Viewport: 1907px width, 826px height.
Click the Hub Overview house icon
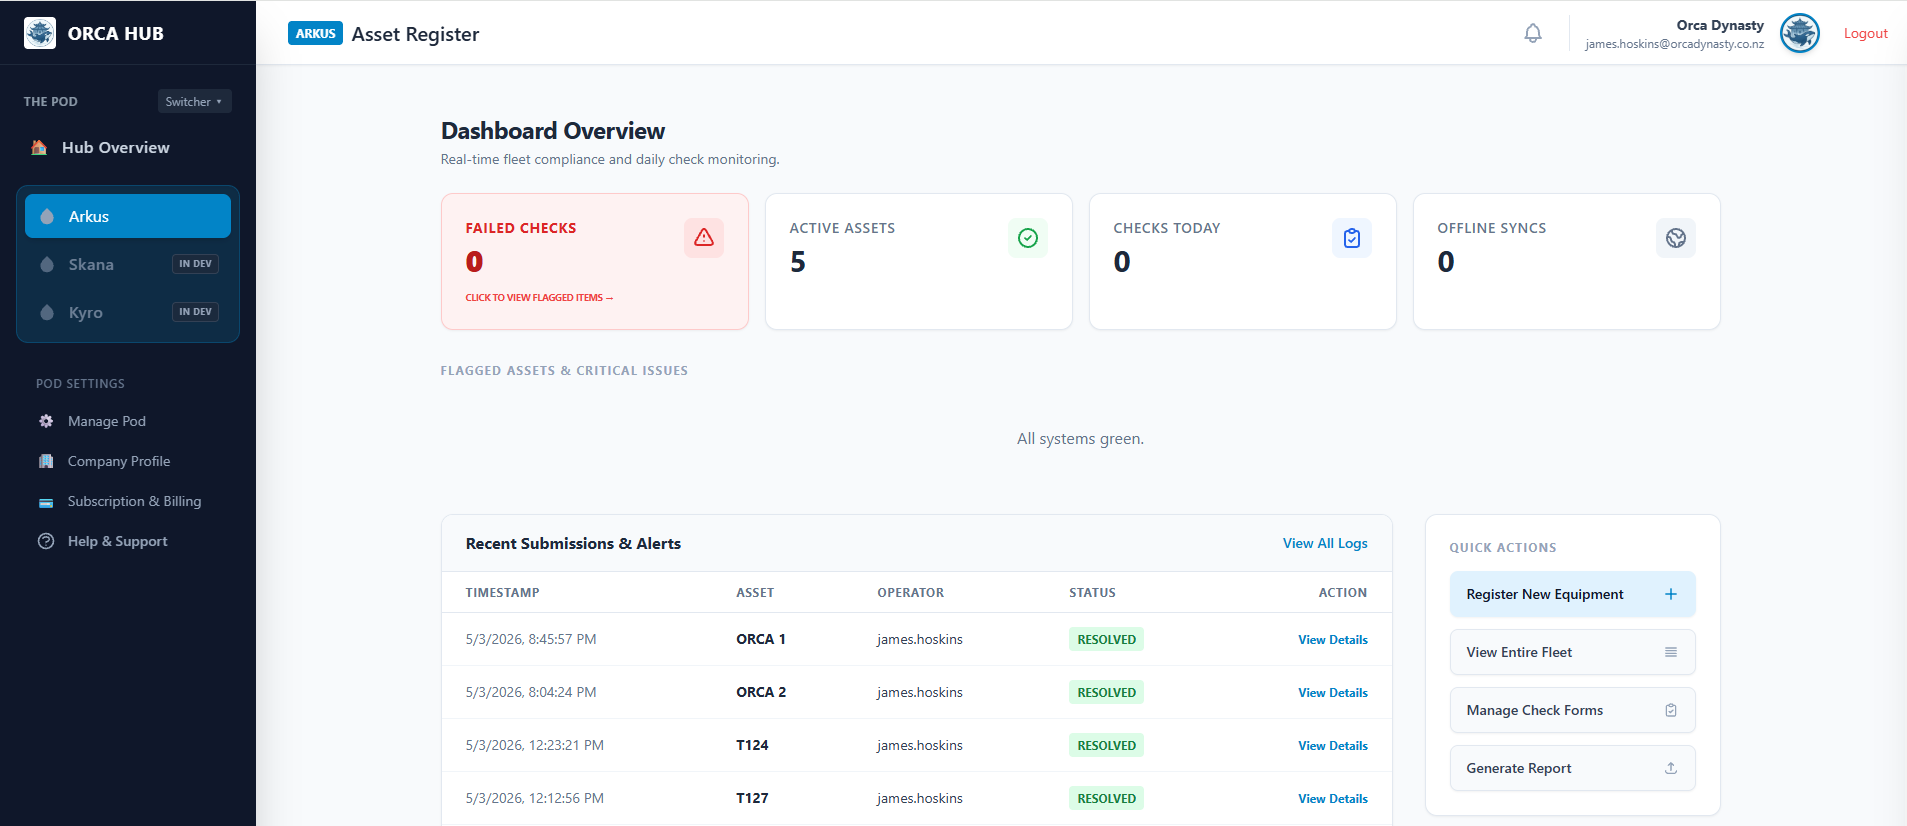pos(39,147)
